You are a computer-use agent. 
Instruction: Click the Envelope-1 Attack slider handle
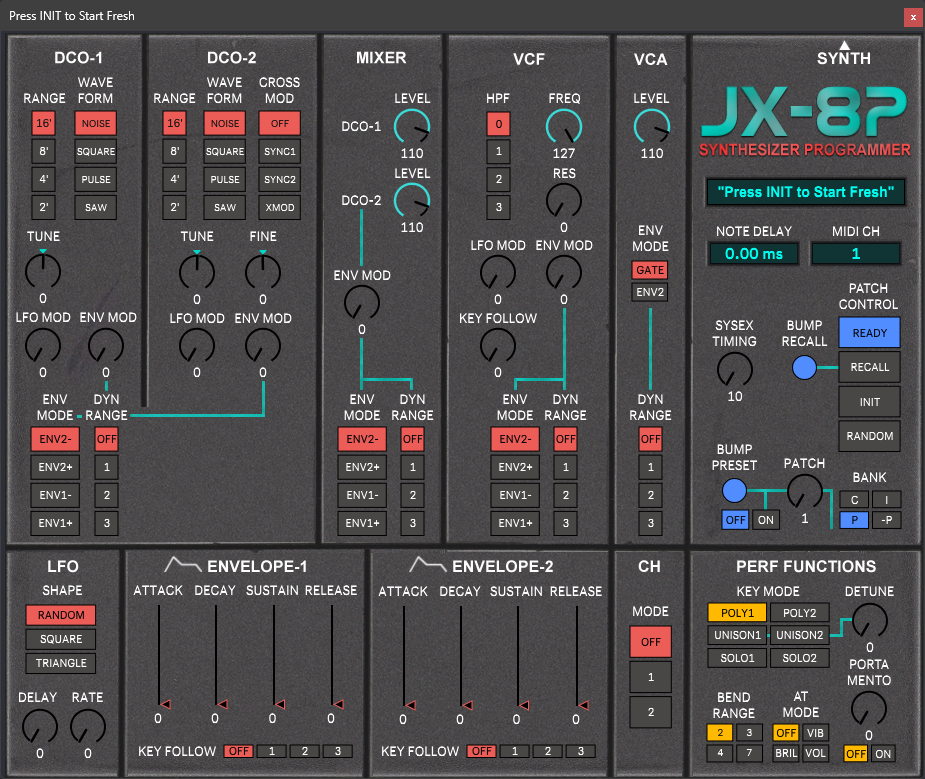coord(165,704)
